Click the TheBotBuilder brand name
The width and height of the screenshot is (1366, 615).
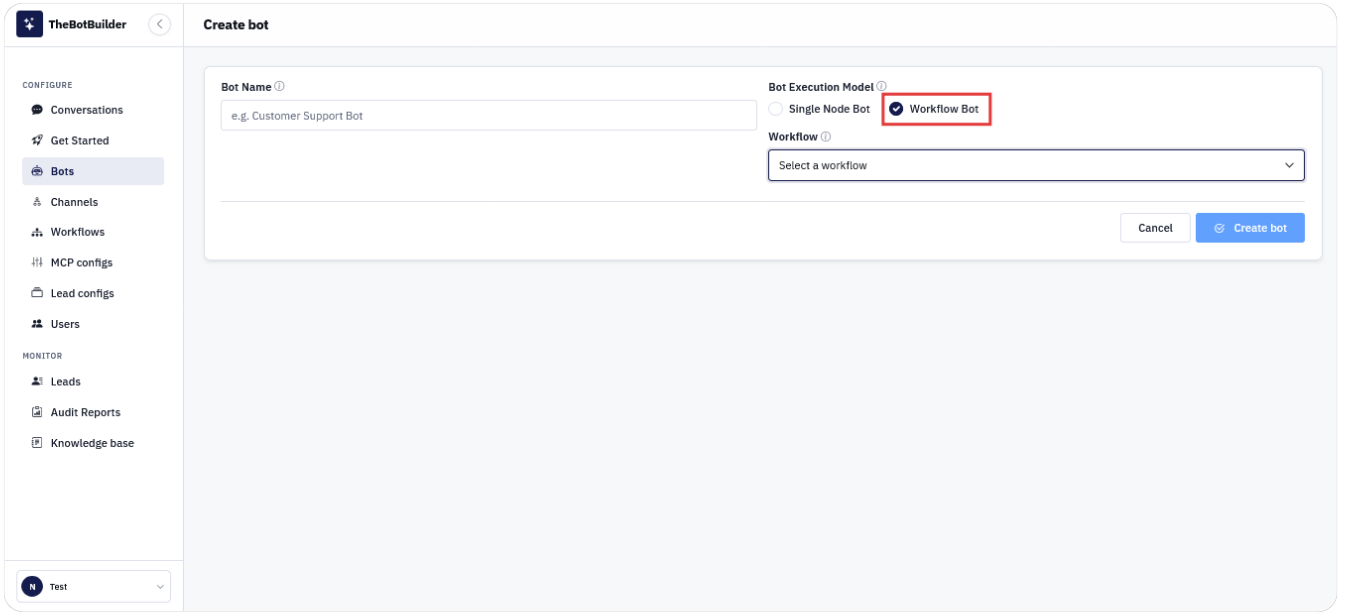tap(88, 24)
